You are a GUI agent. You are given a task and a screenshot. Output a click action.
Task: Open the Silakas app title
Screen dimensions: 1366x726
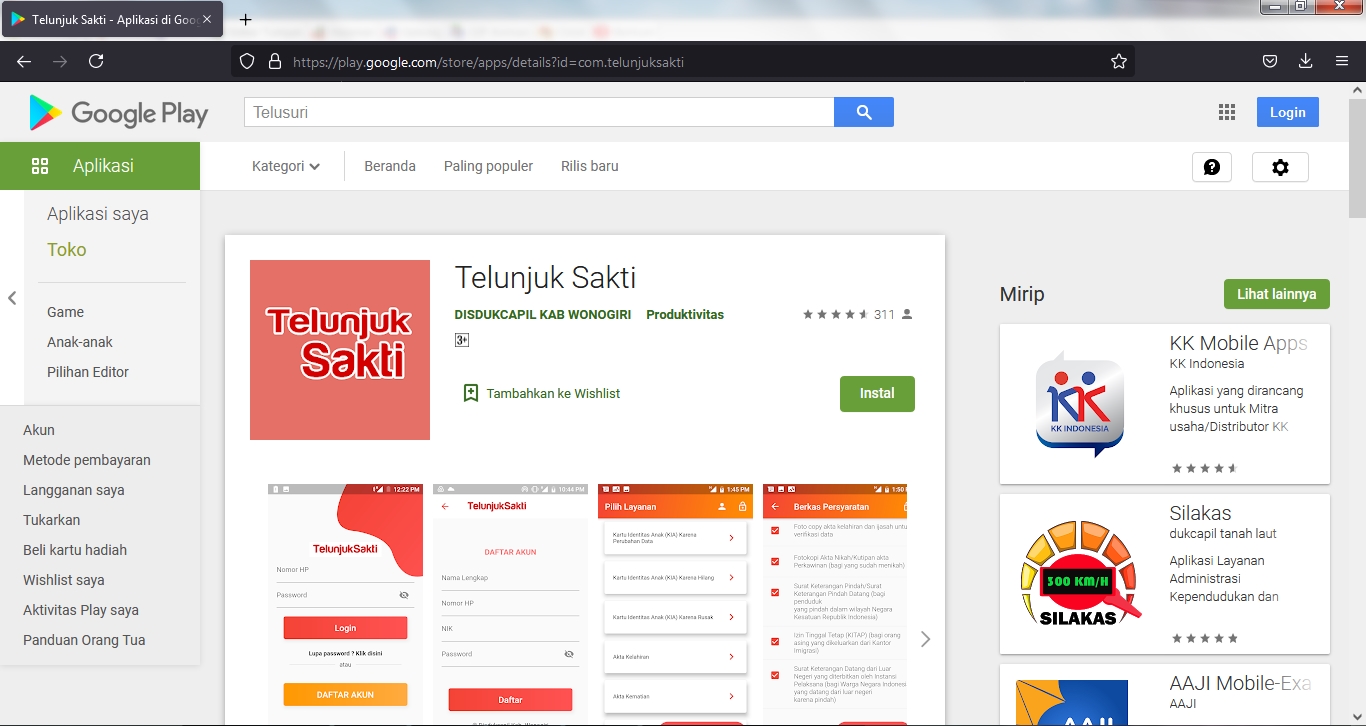pos(1201,513)
